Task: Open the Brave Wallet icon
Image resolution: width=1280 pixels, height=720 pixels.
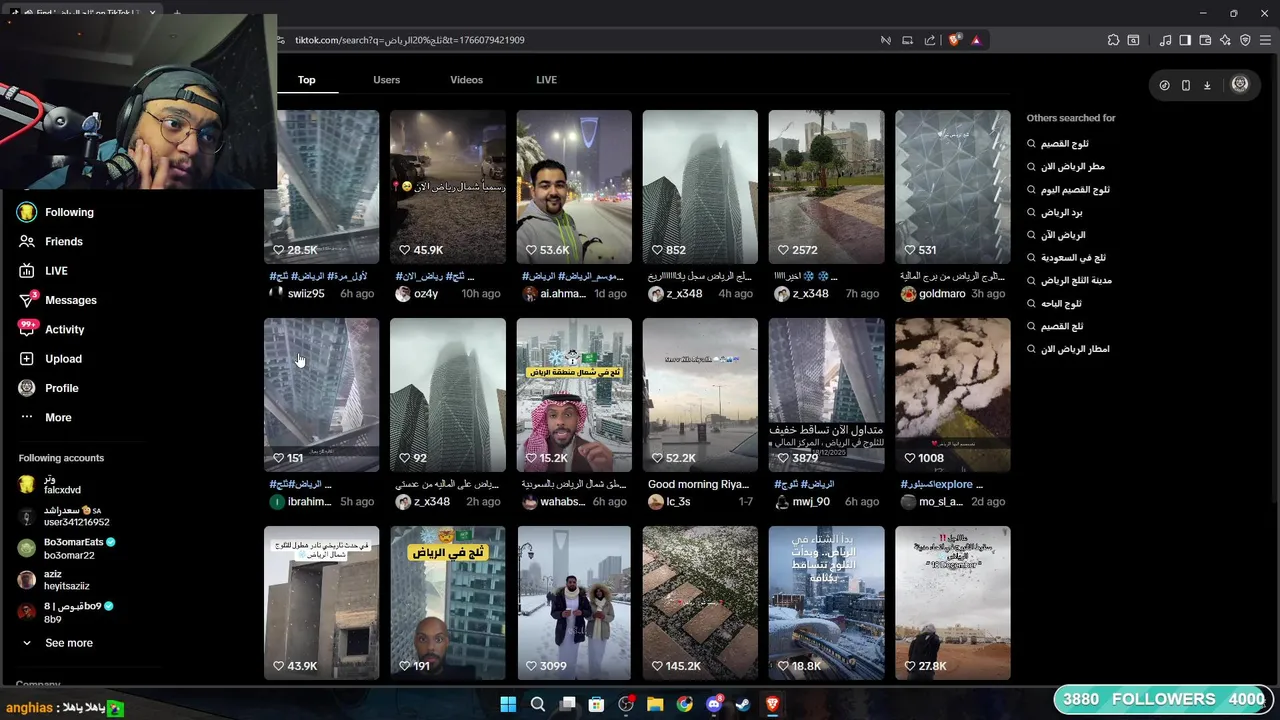Action: 1205,40
